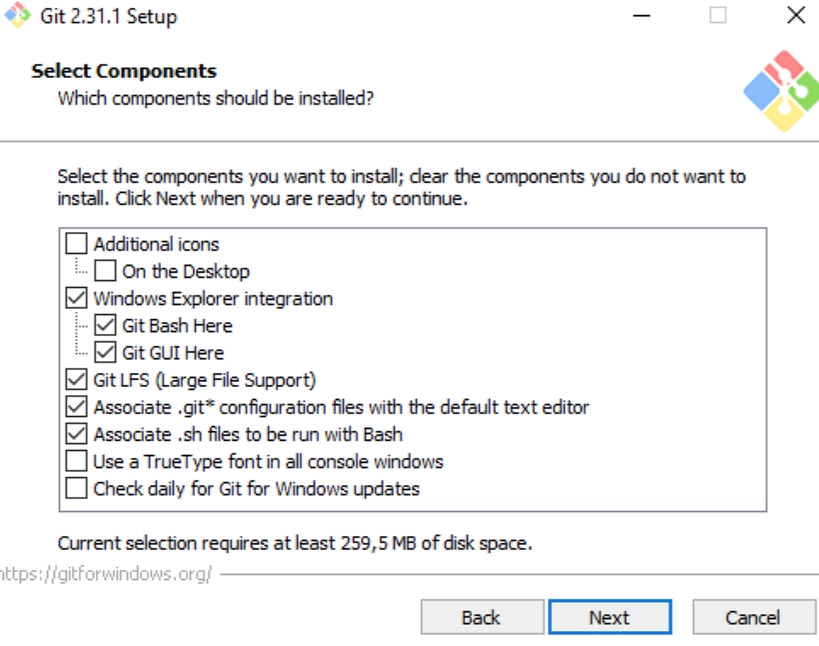Enable the Additional icons checkbox
This screenshot has height=646, width=819.
[x=77, y=244]
